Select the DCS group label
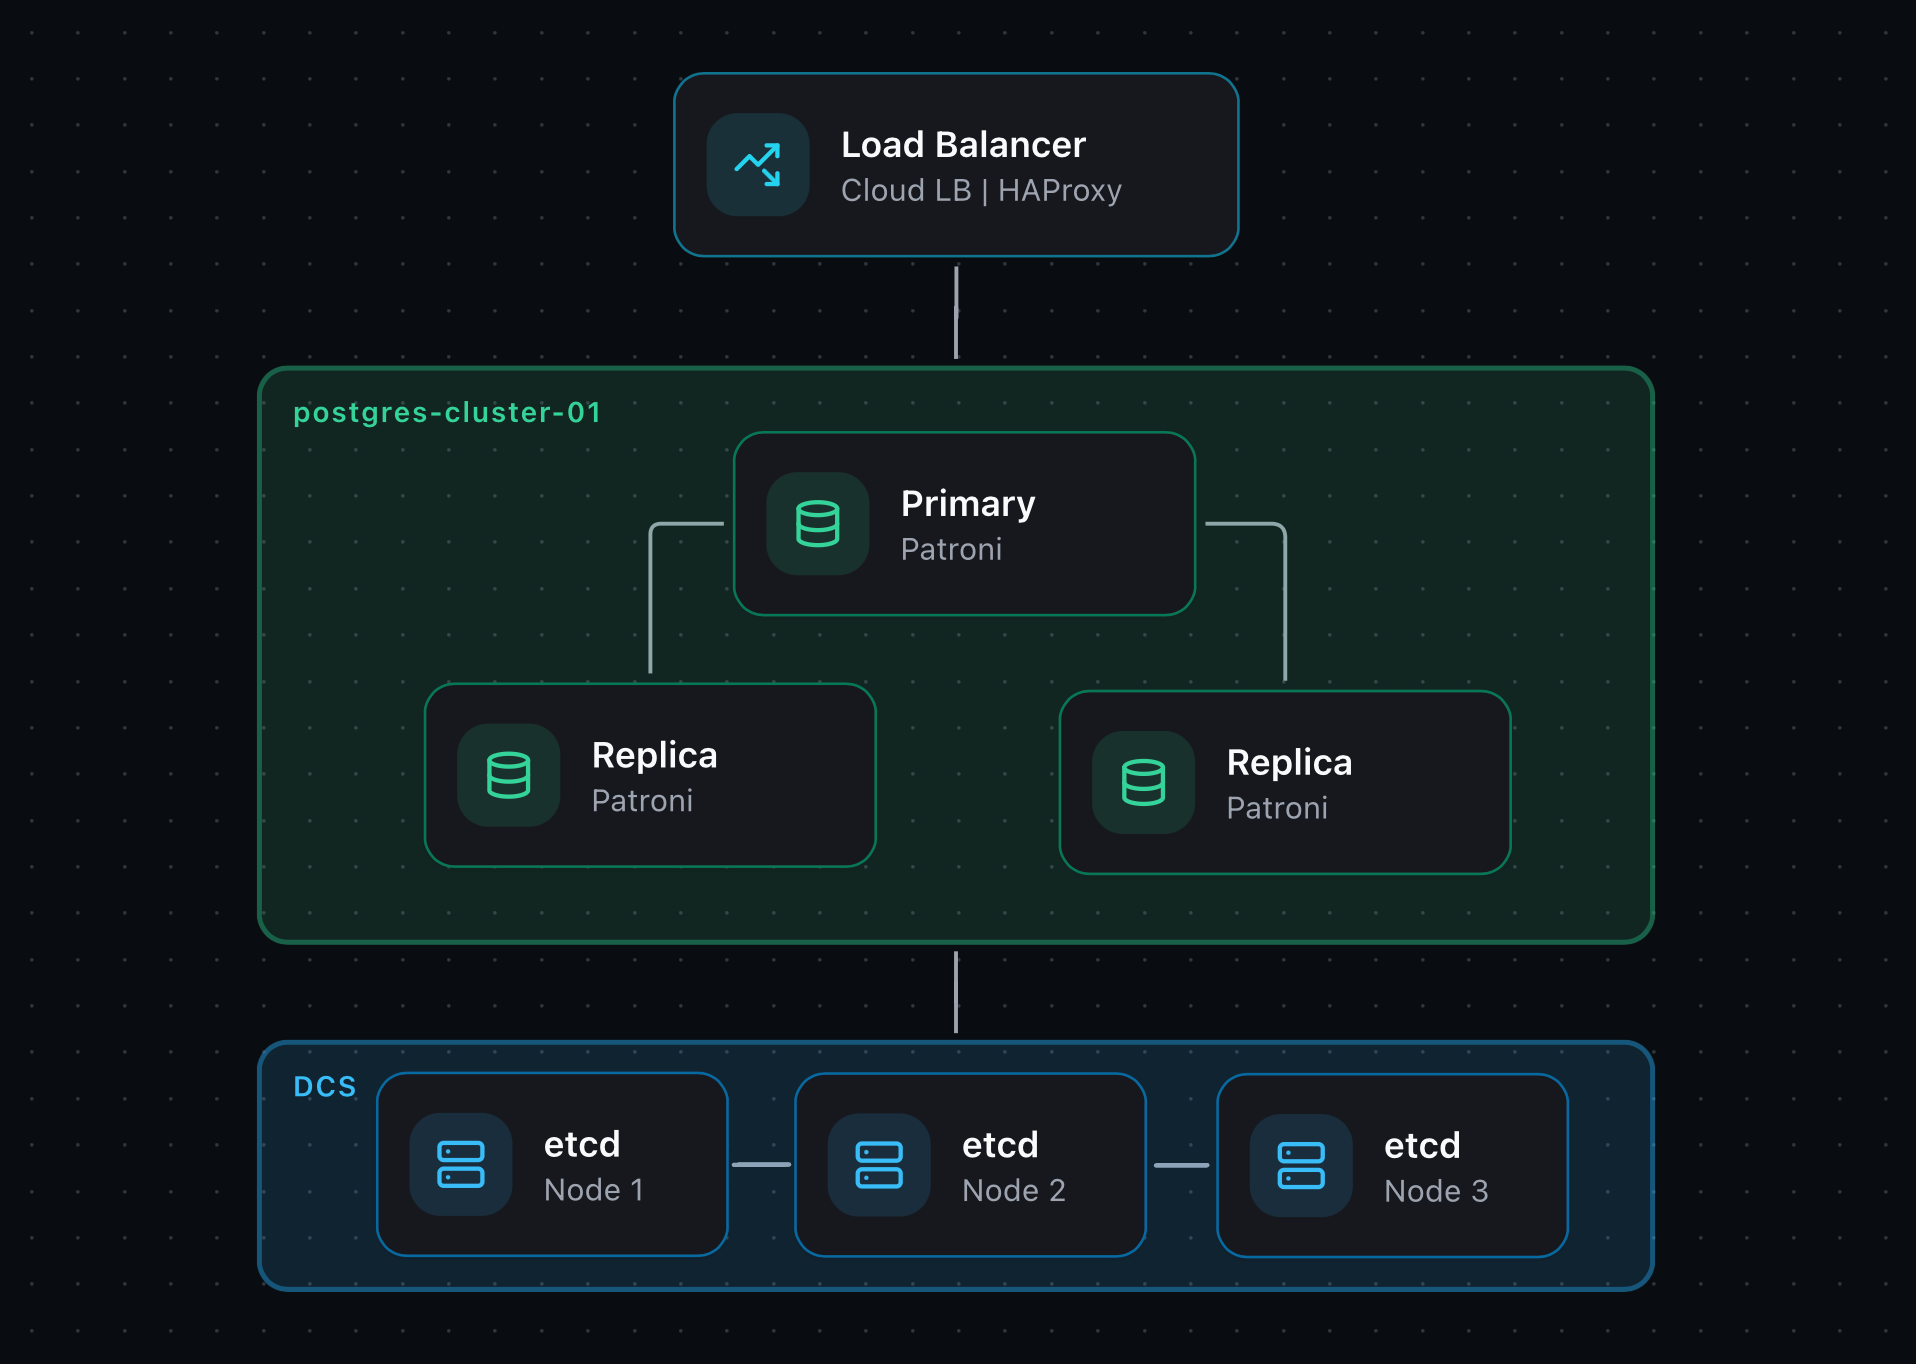 325,1087
